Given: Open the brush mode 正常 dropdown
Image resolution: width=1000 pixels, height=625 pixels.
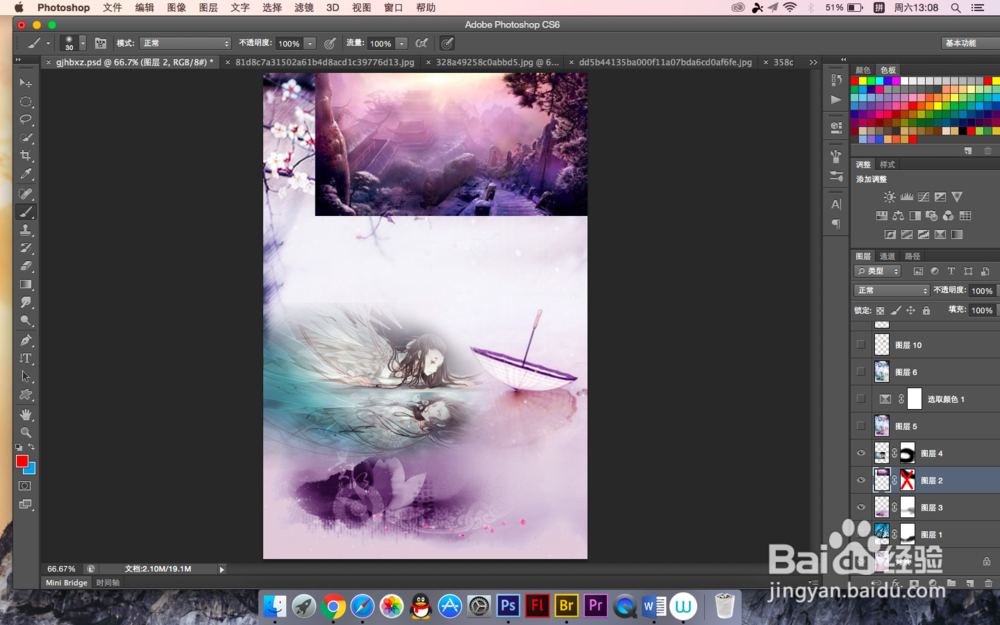Looking at the screenshot, I should 185,43.
